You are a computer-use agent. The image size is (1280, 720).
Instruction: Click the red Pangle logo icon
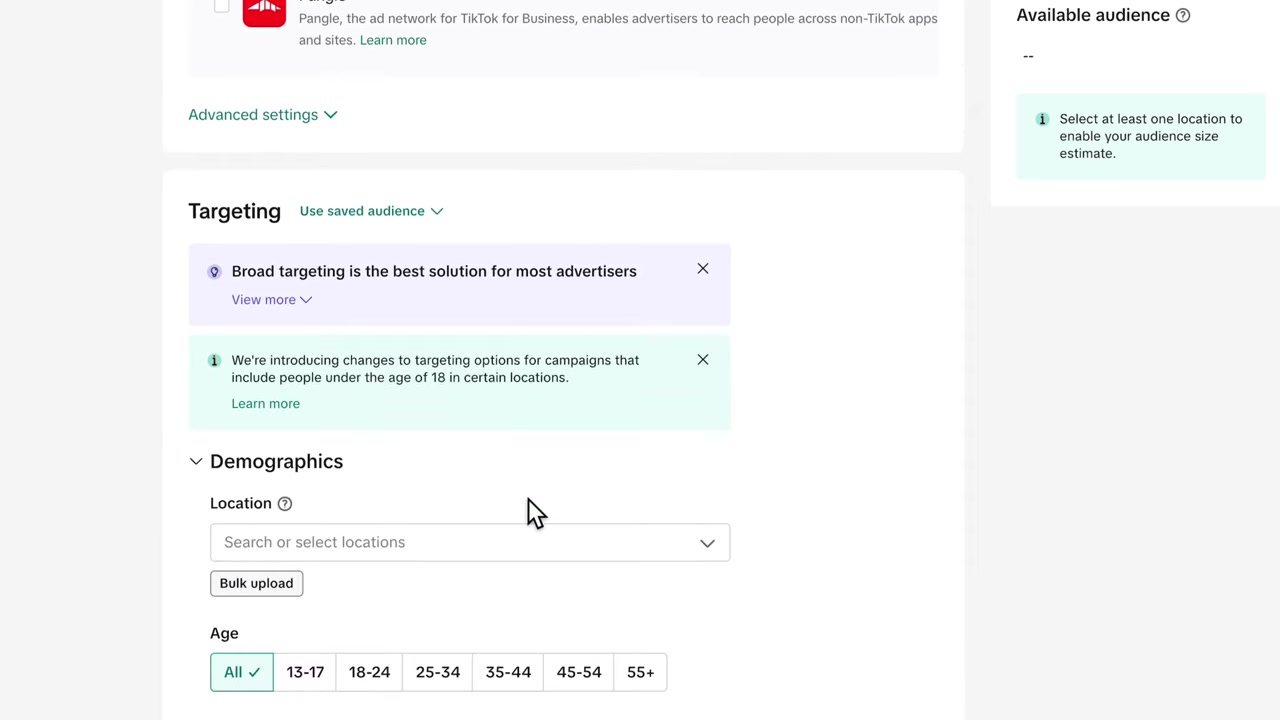264,11
